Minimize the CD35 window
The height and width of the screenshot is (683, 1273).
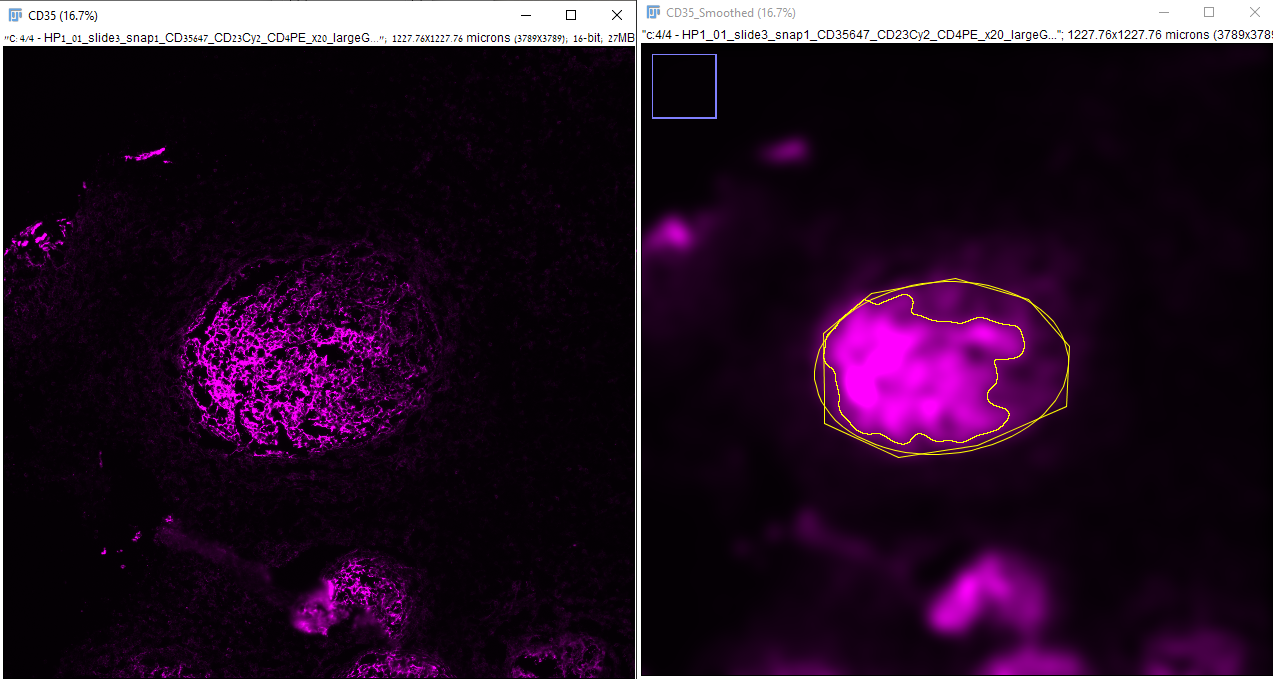tap(525, 15)
